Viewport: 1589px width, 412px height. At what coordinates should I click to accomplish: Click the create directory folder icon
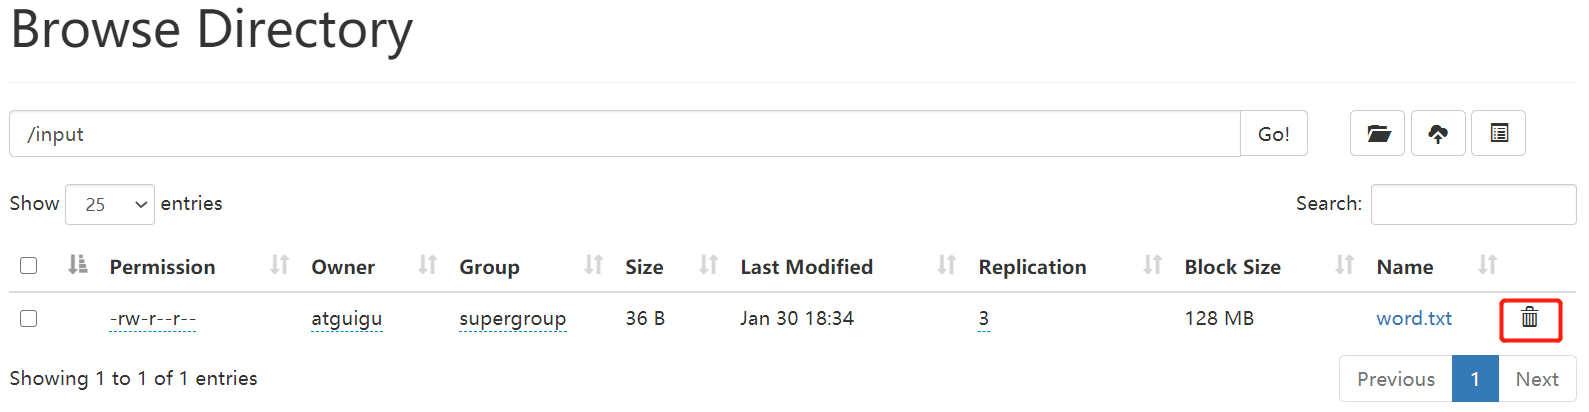click(x=1377, y=133)
